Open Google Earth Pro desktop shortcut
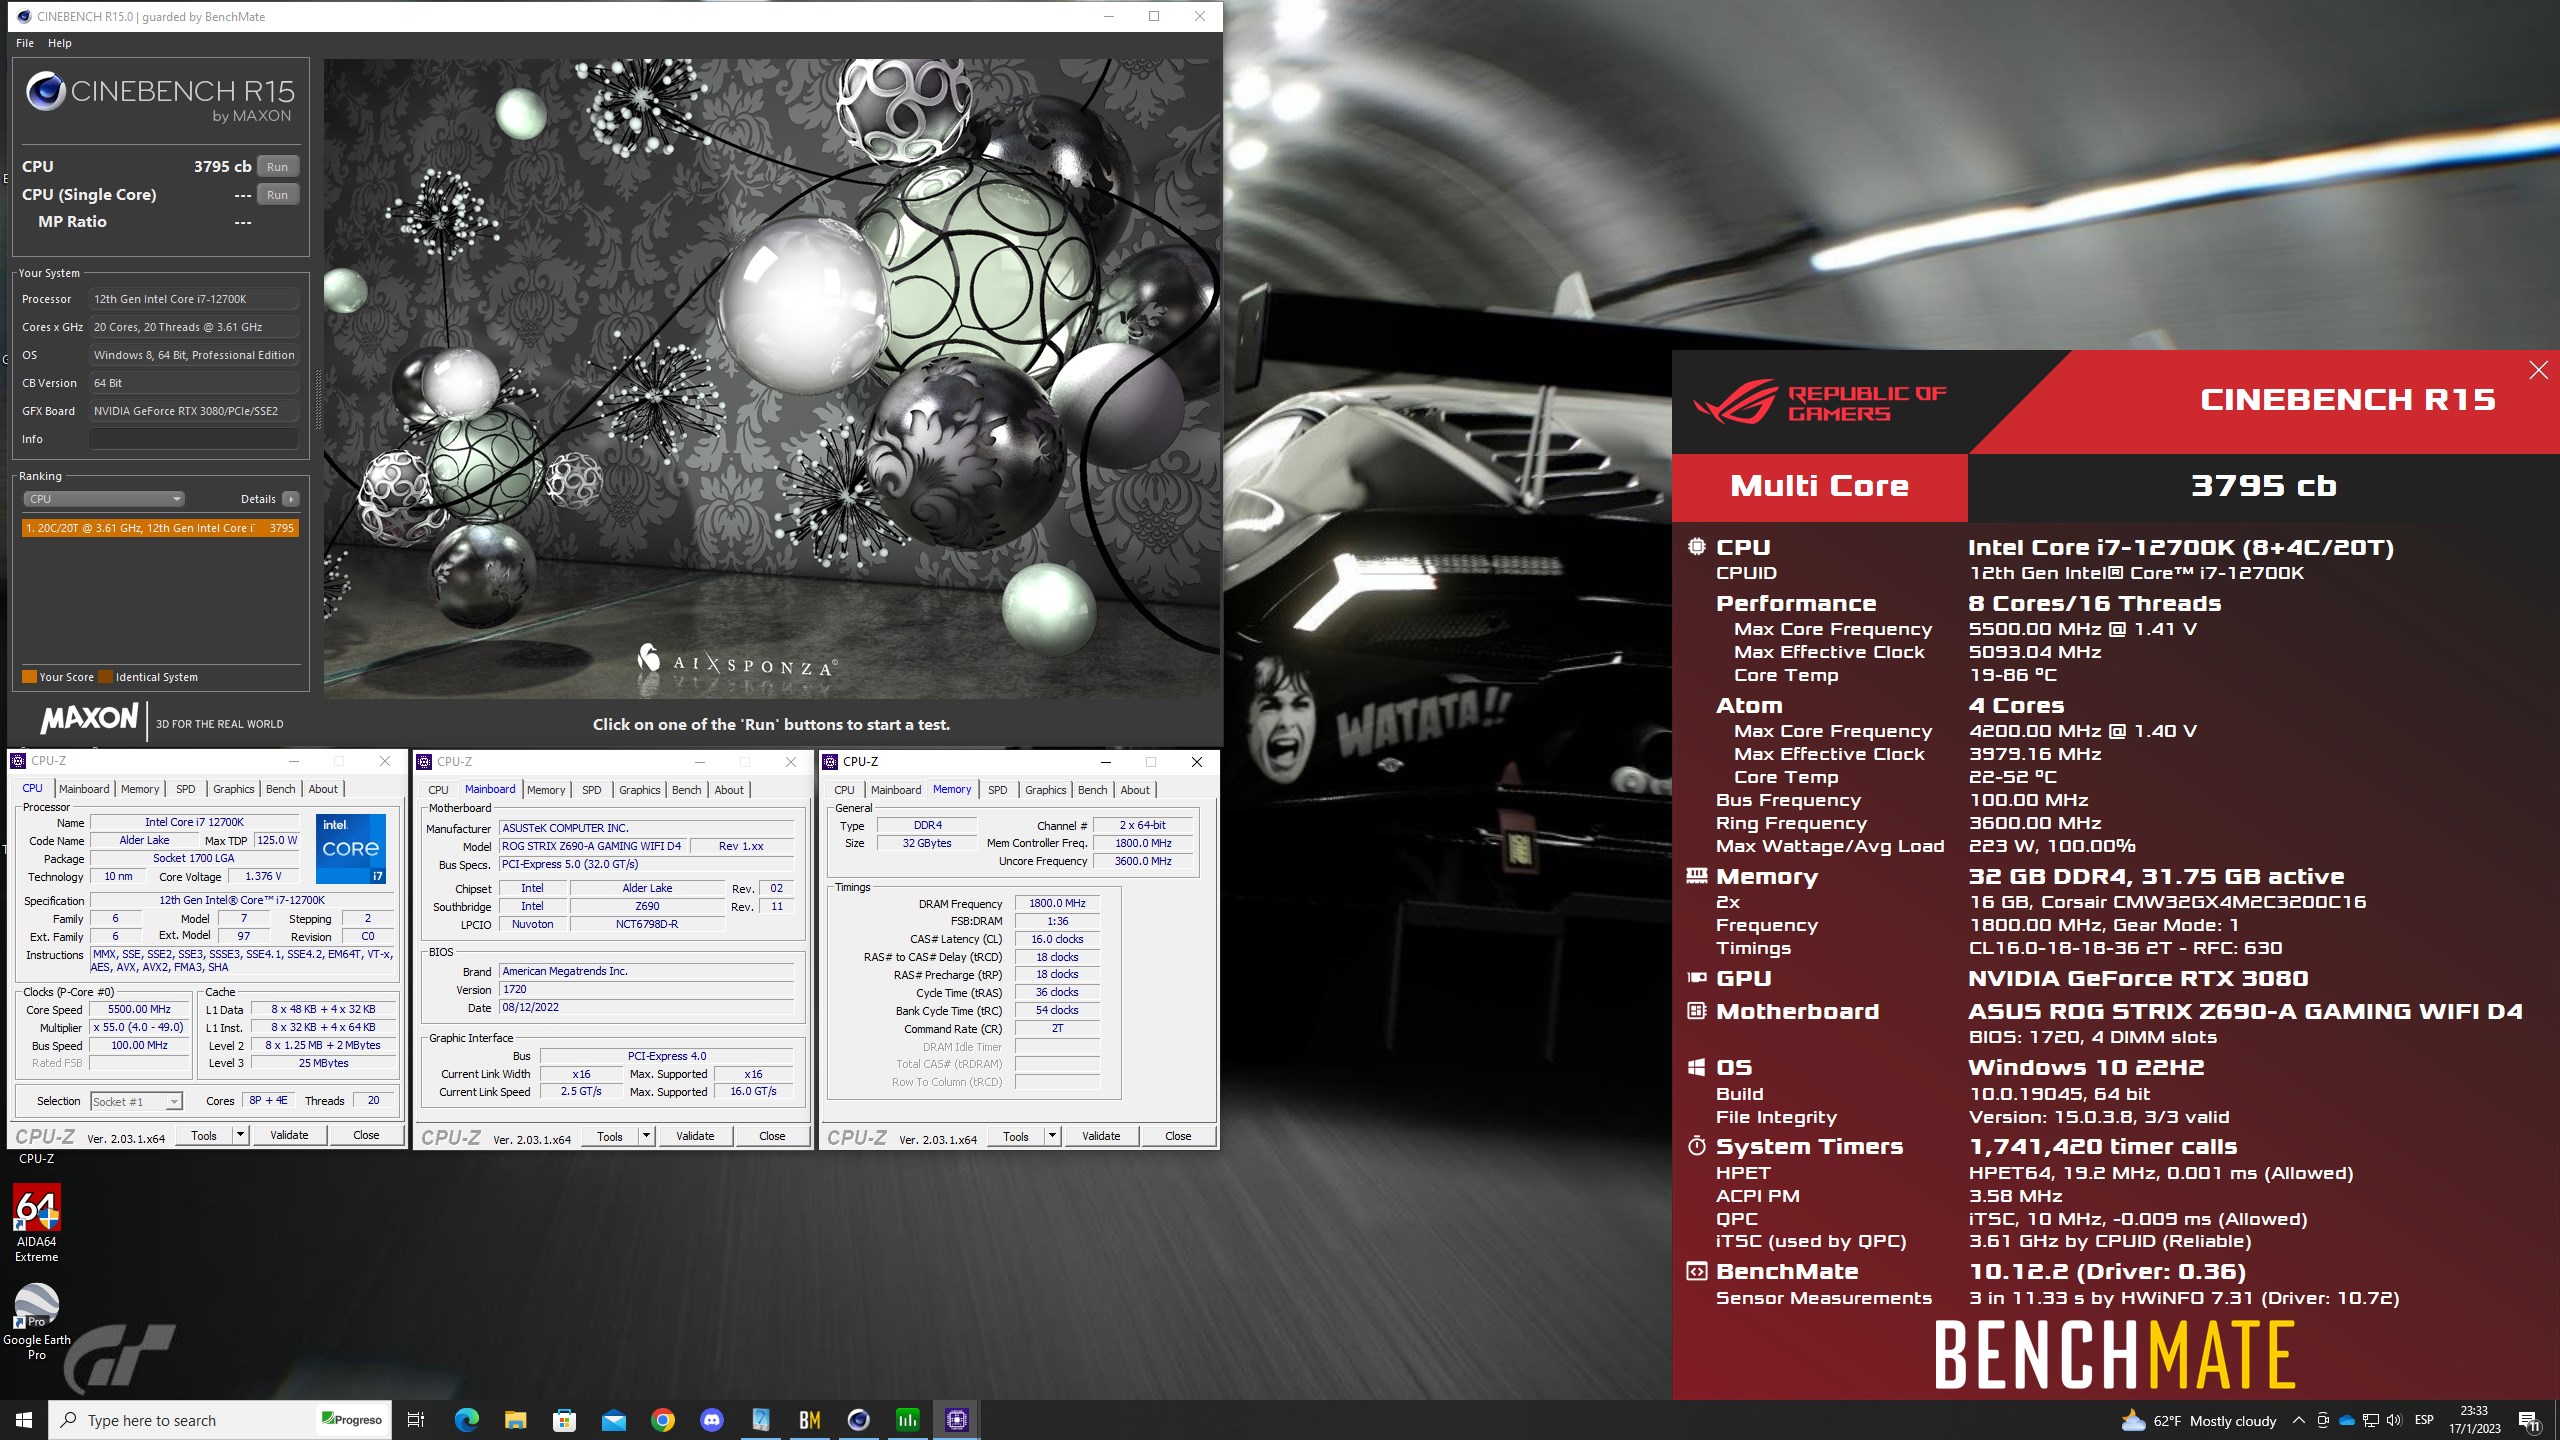The image size is (2560, 1440). [x=37, y=1322]
